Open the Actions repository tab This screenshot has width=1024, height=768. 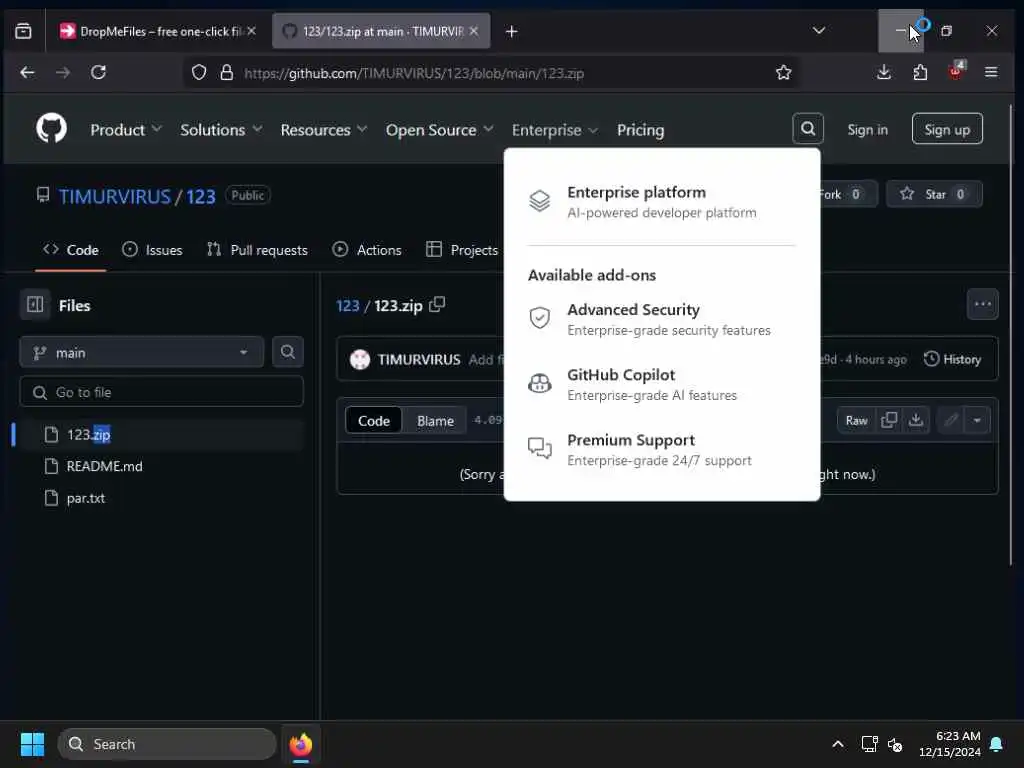coord(366,249)
